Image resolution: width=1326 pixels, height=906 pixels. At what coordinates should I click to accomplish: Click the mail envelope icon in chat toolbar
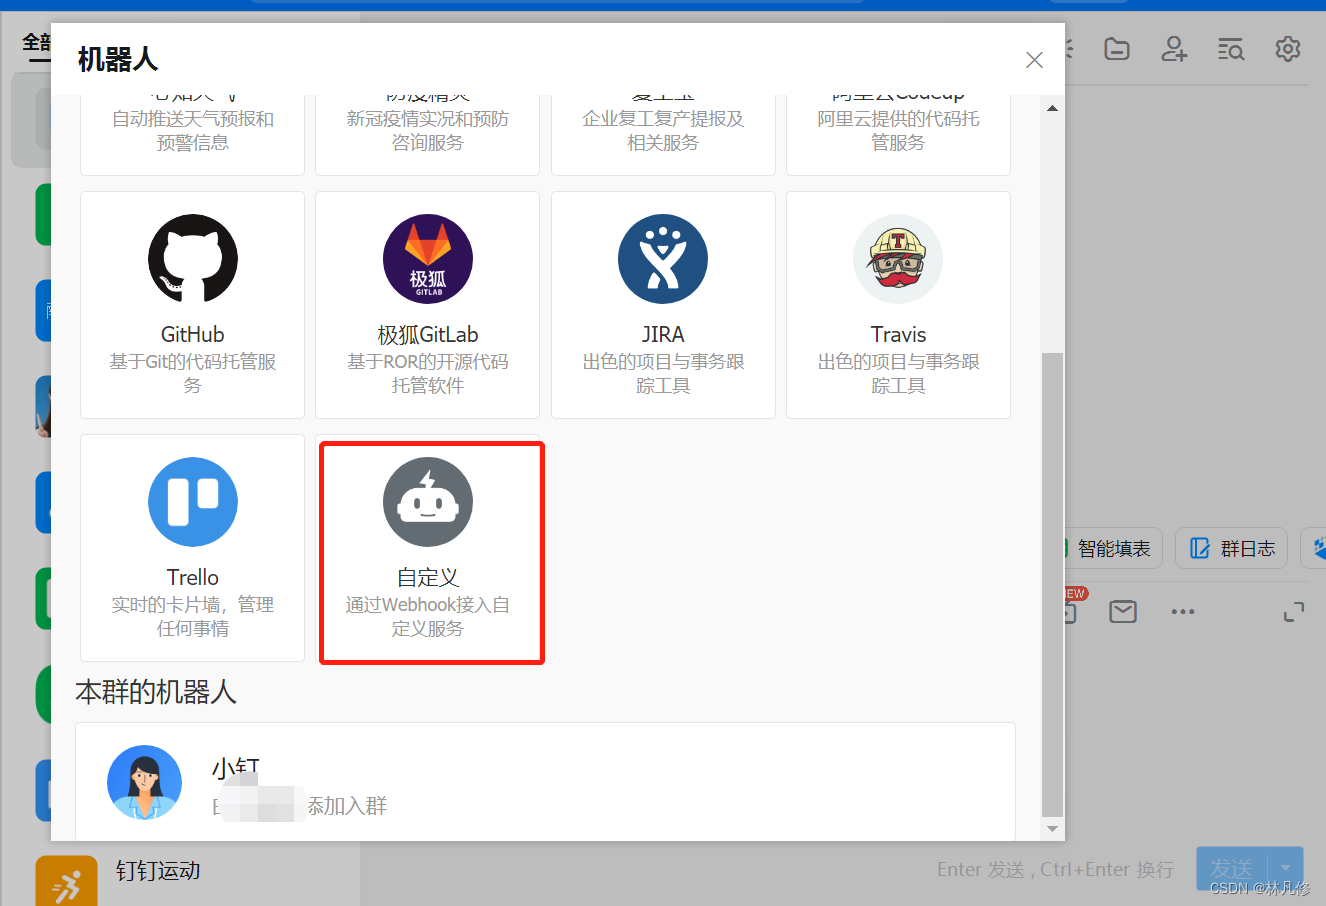pos(1123,611)
